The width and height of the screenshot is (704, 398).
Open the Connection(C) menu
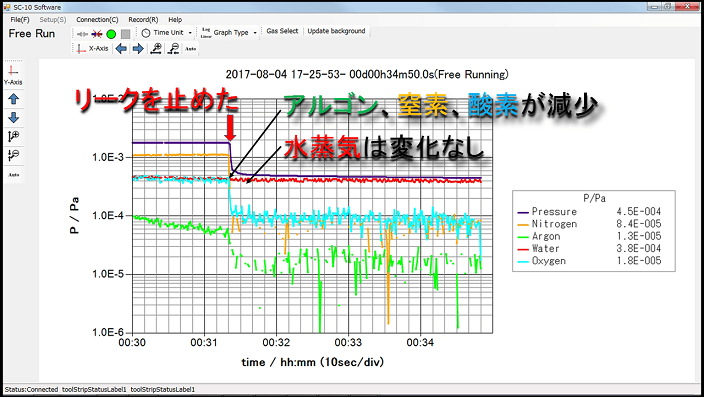tap(97, 20)
